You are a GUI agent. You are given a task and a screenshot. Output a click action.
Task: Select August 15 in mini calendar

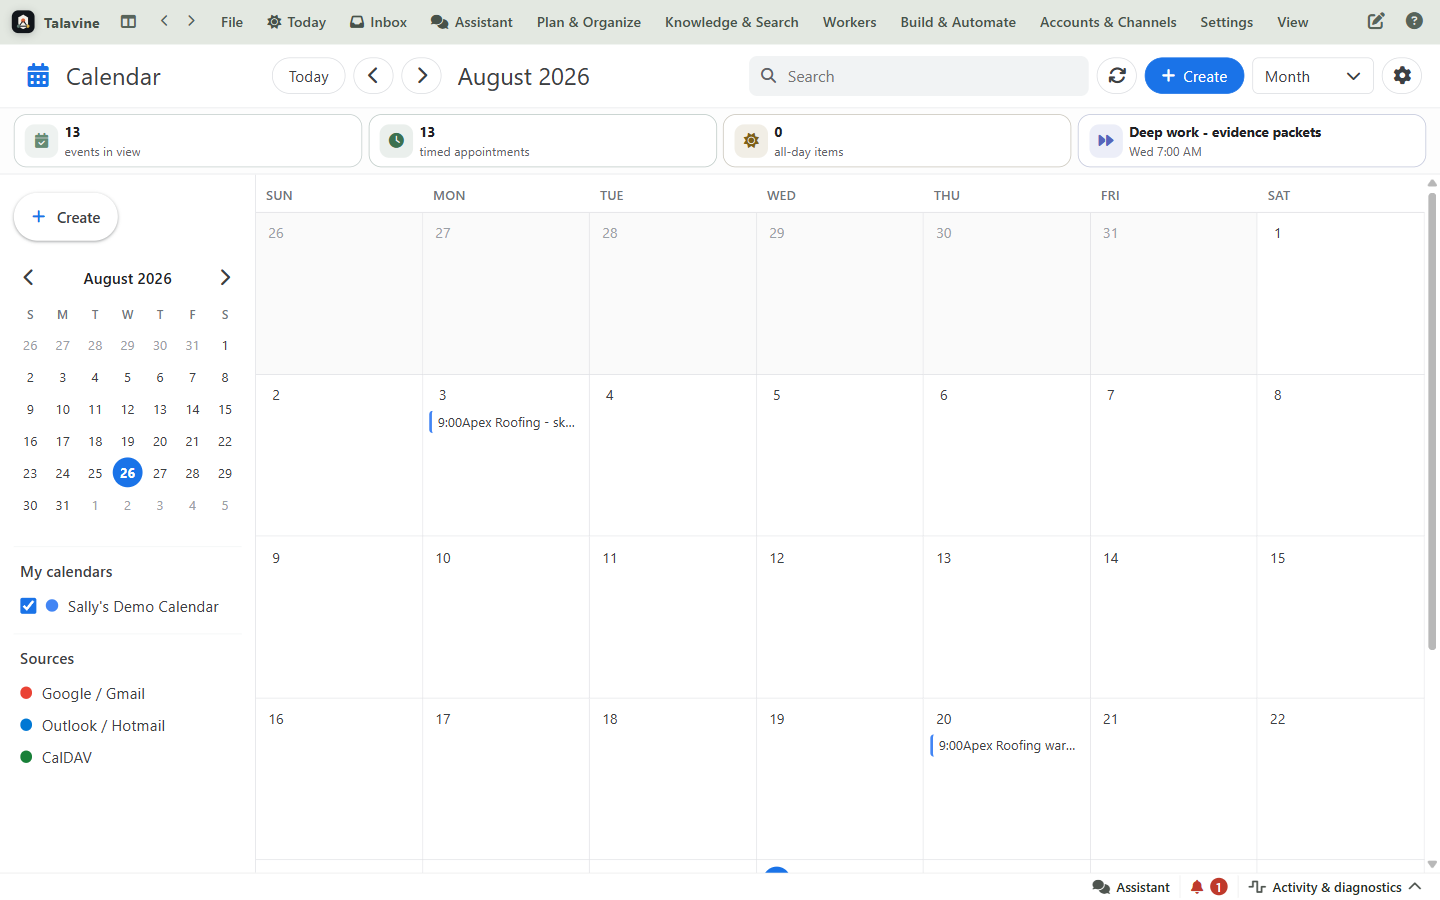click(225, 409)
